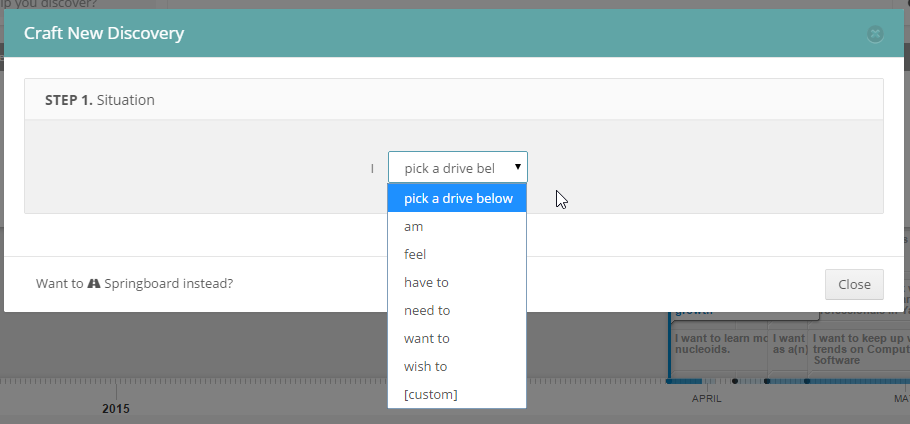
Task: Select 'need to' option
Action: point(457,310)
